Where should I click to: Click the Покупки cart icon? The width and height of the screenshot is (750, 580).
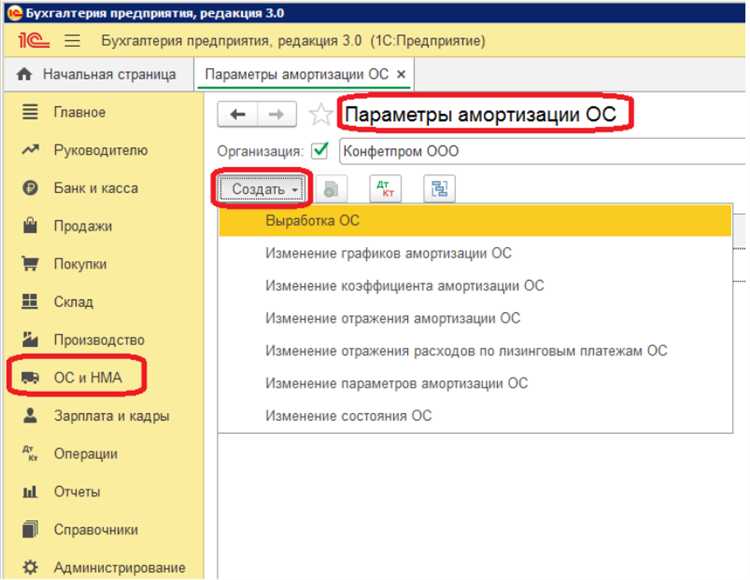tap(30, 263)
